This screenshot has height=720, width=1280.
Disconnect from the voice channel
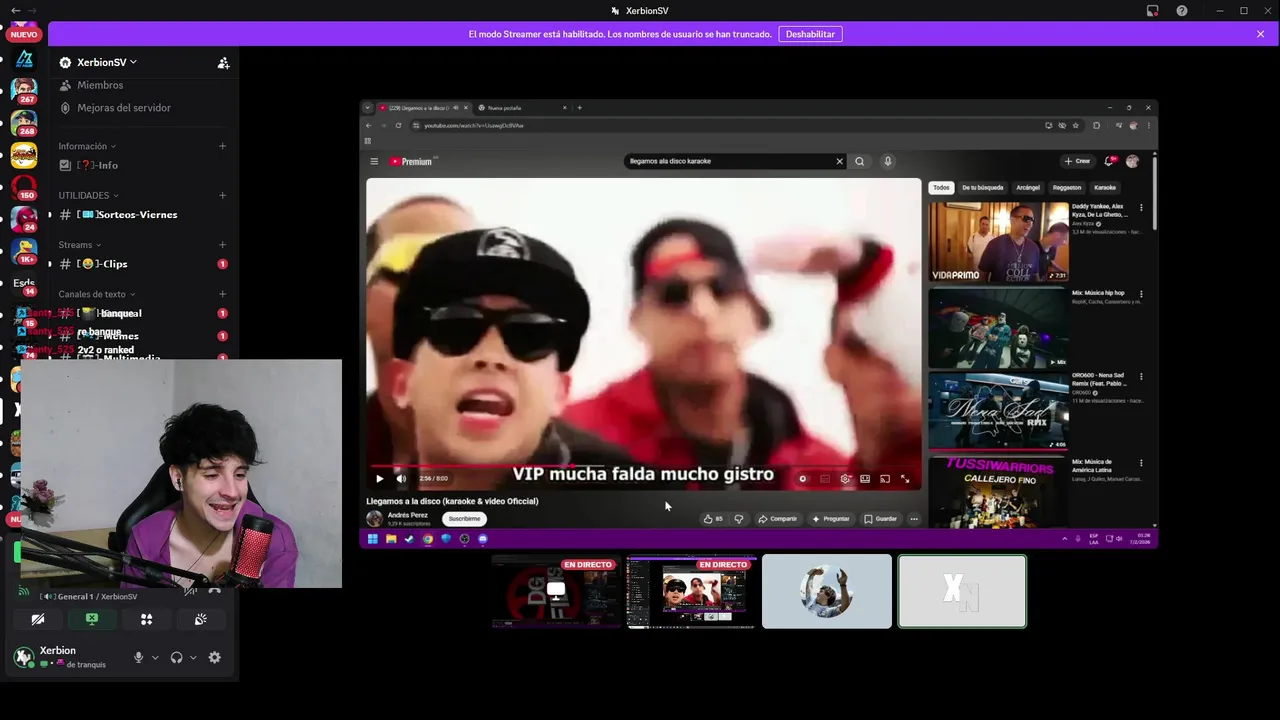click(215, 590)
